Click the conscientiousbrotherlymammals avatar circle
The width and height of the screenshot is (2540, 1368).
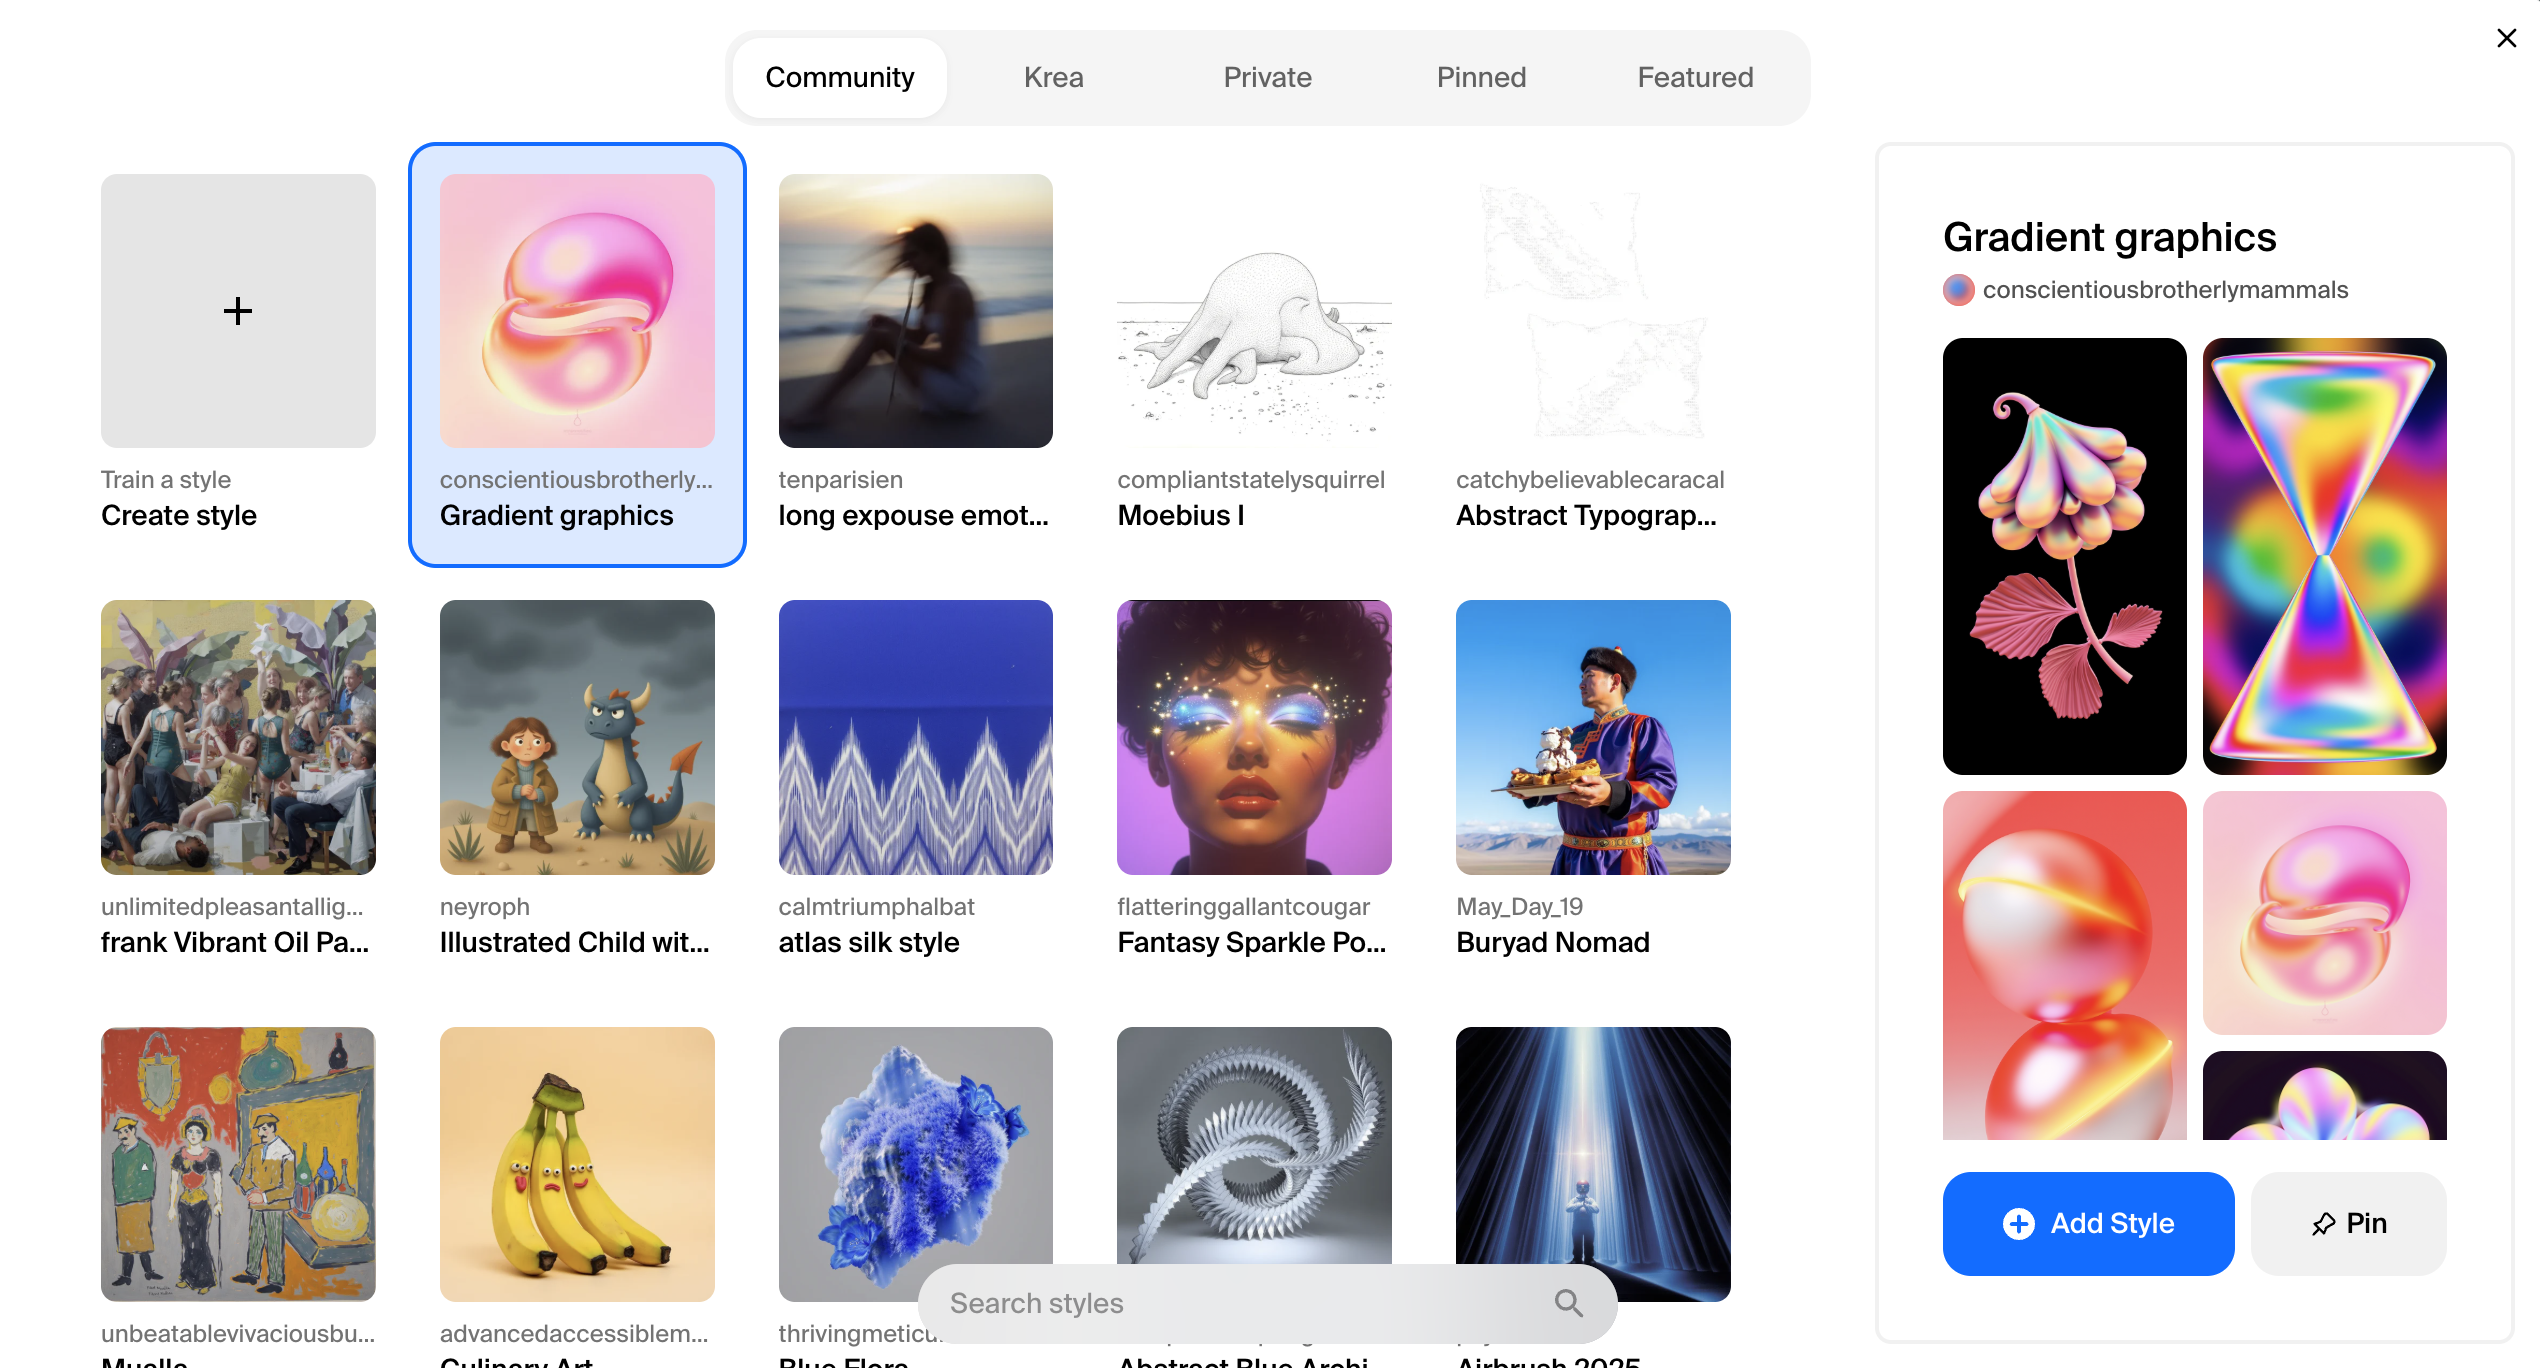pyautogui.click(x=1958, y=290)
